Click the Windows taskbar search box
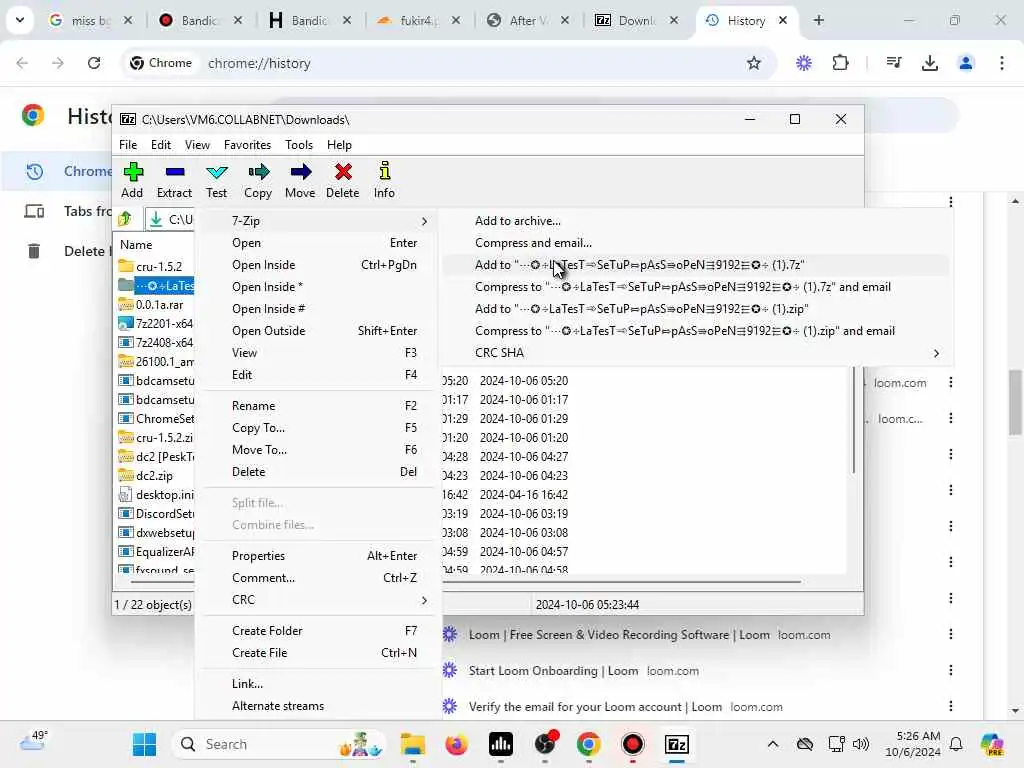1024x768 pixels. [279, 744]
